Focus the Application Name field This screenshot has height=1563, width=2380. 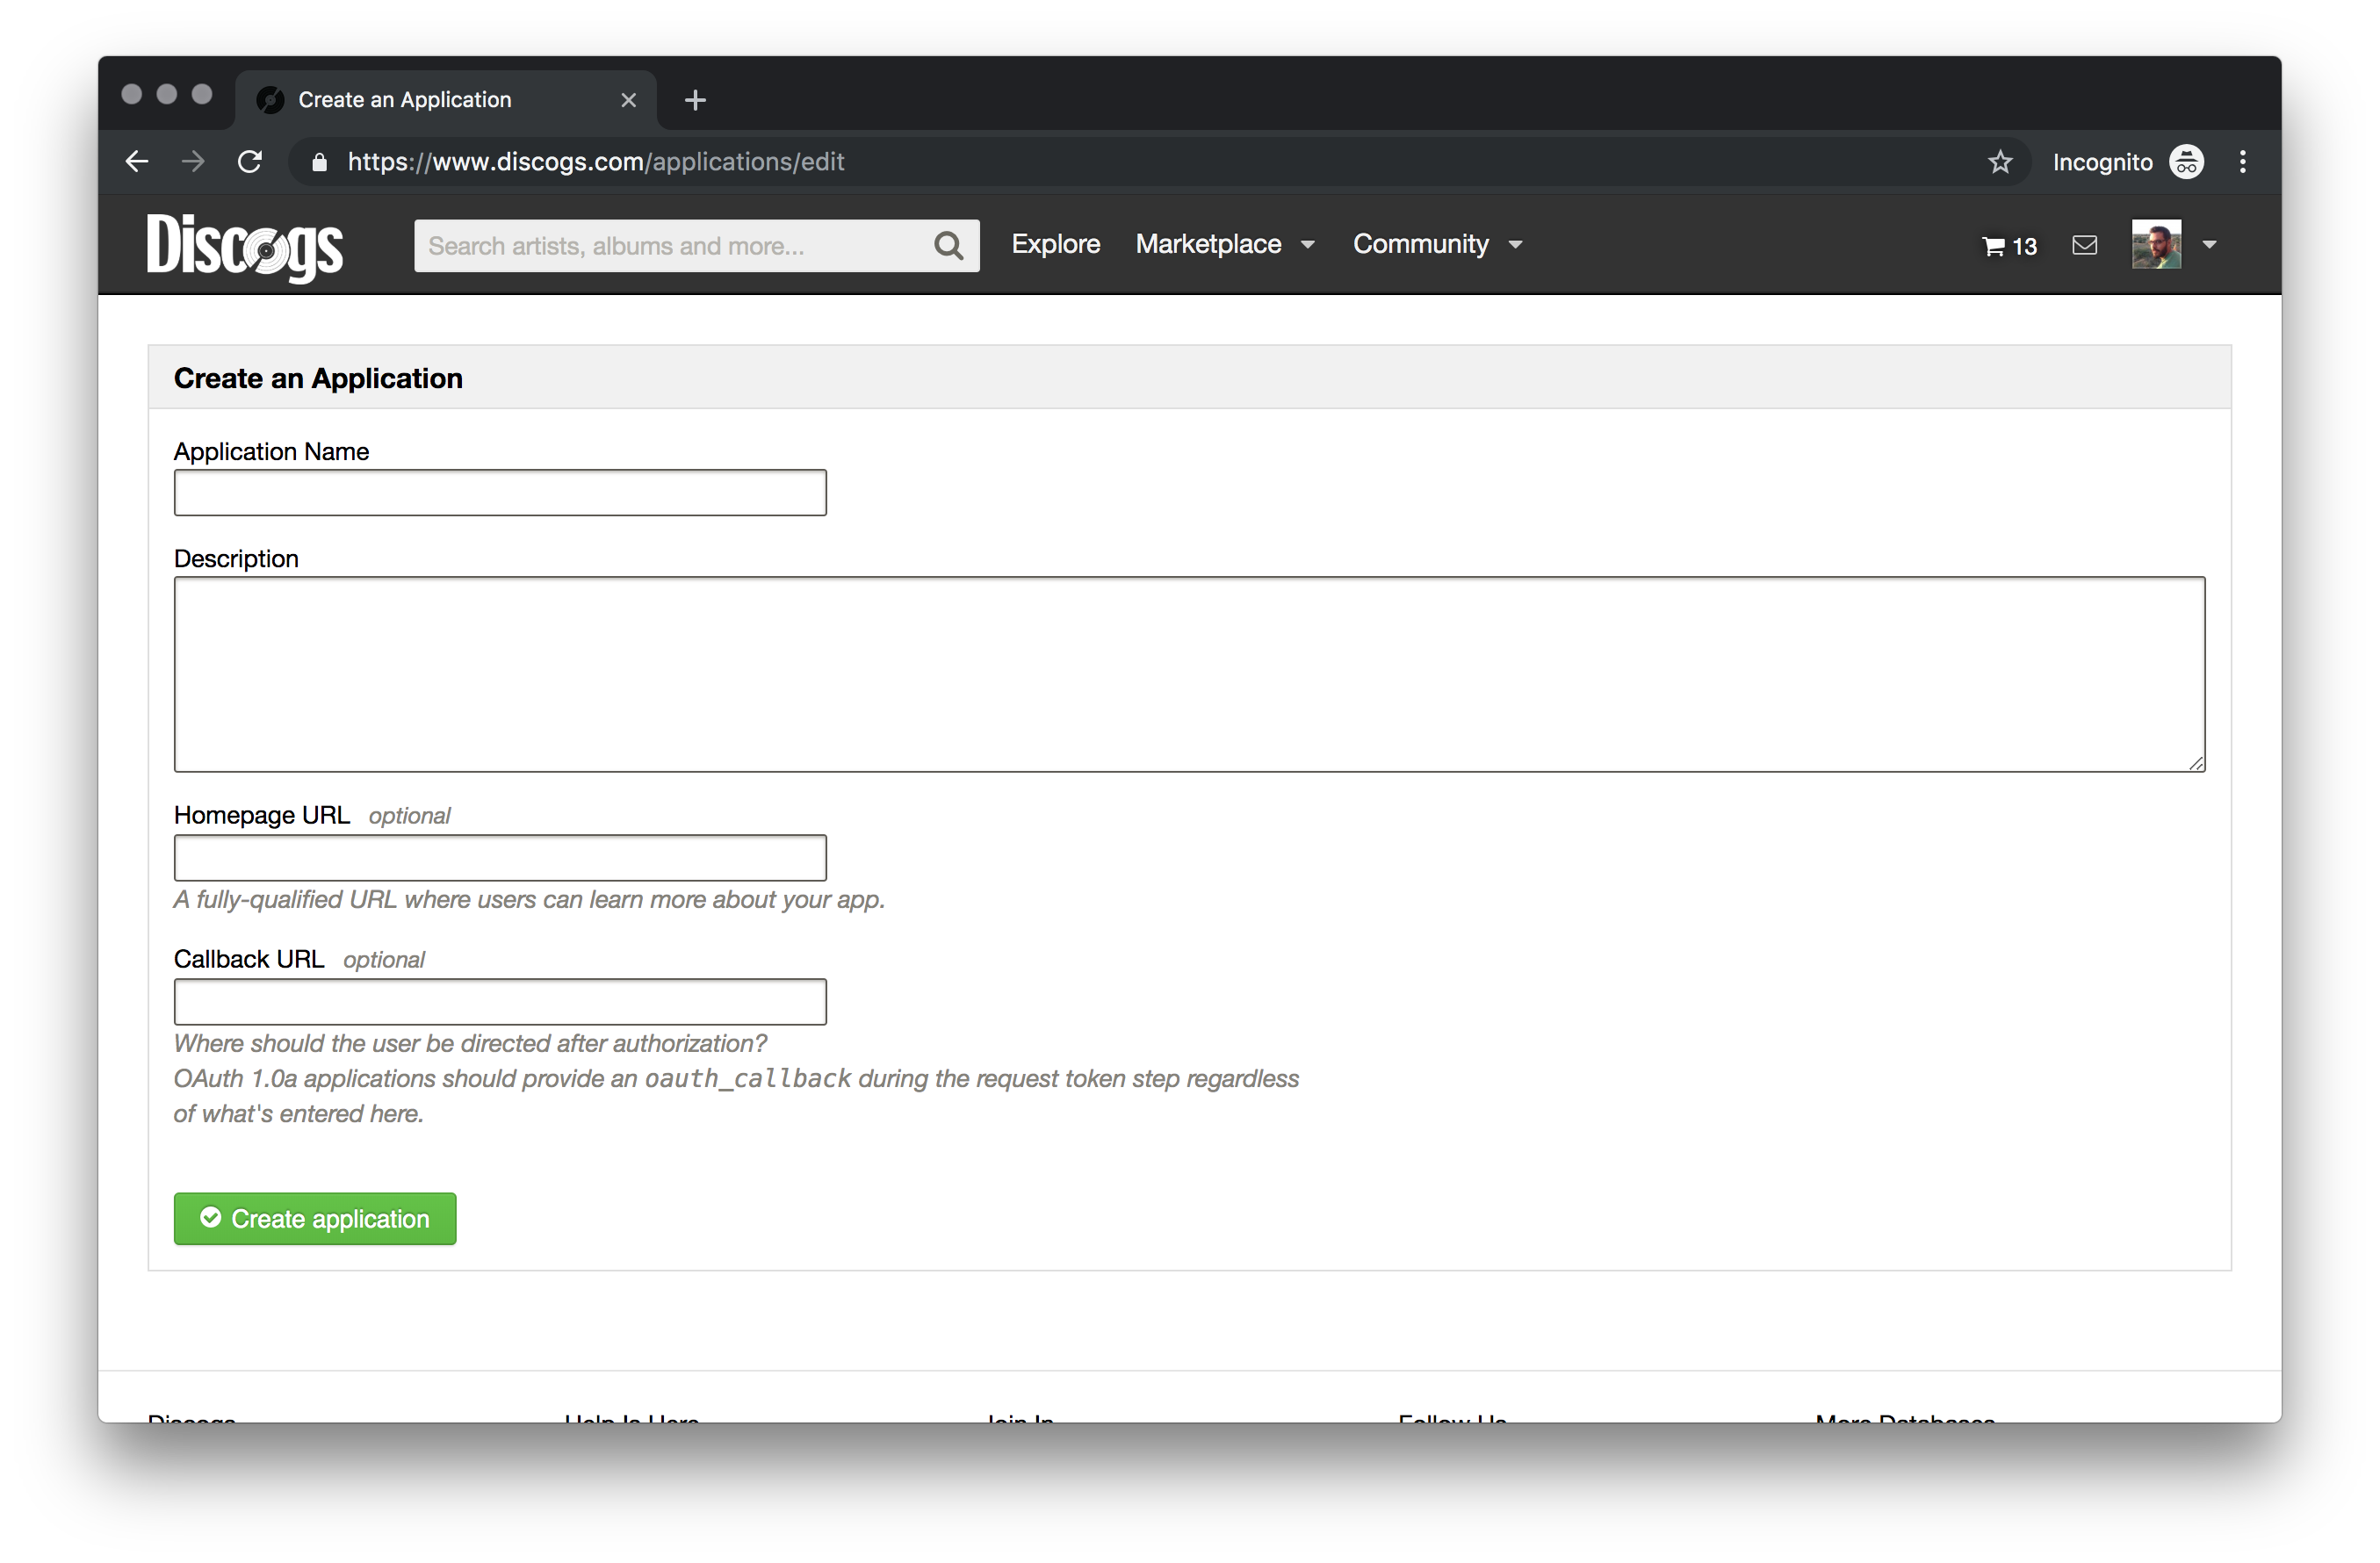click(x=500, y=493)
